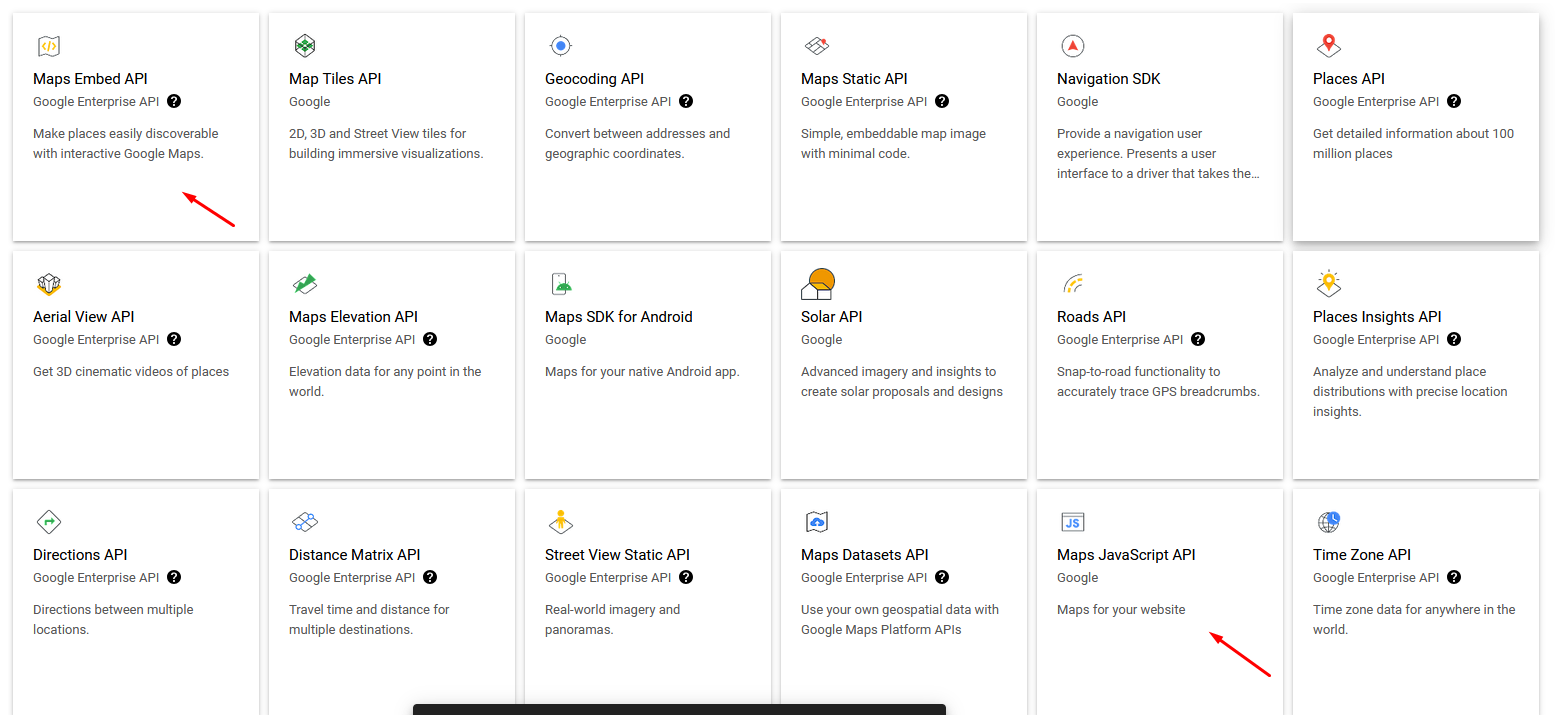Click help icon on the Time Zone API card
The width and height of the screenshot is (1555, 715).
pos(1454,577)
